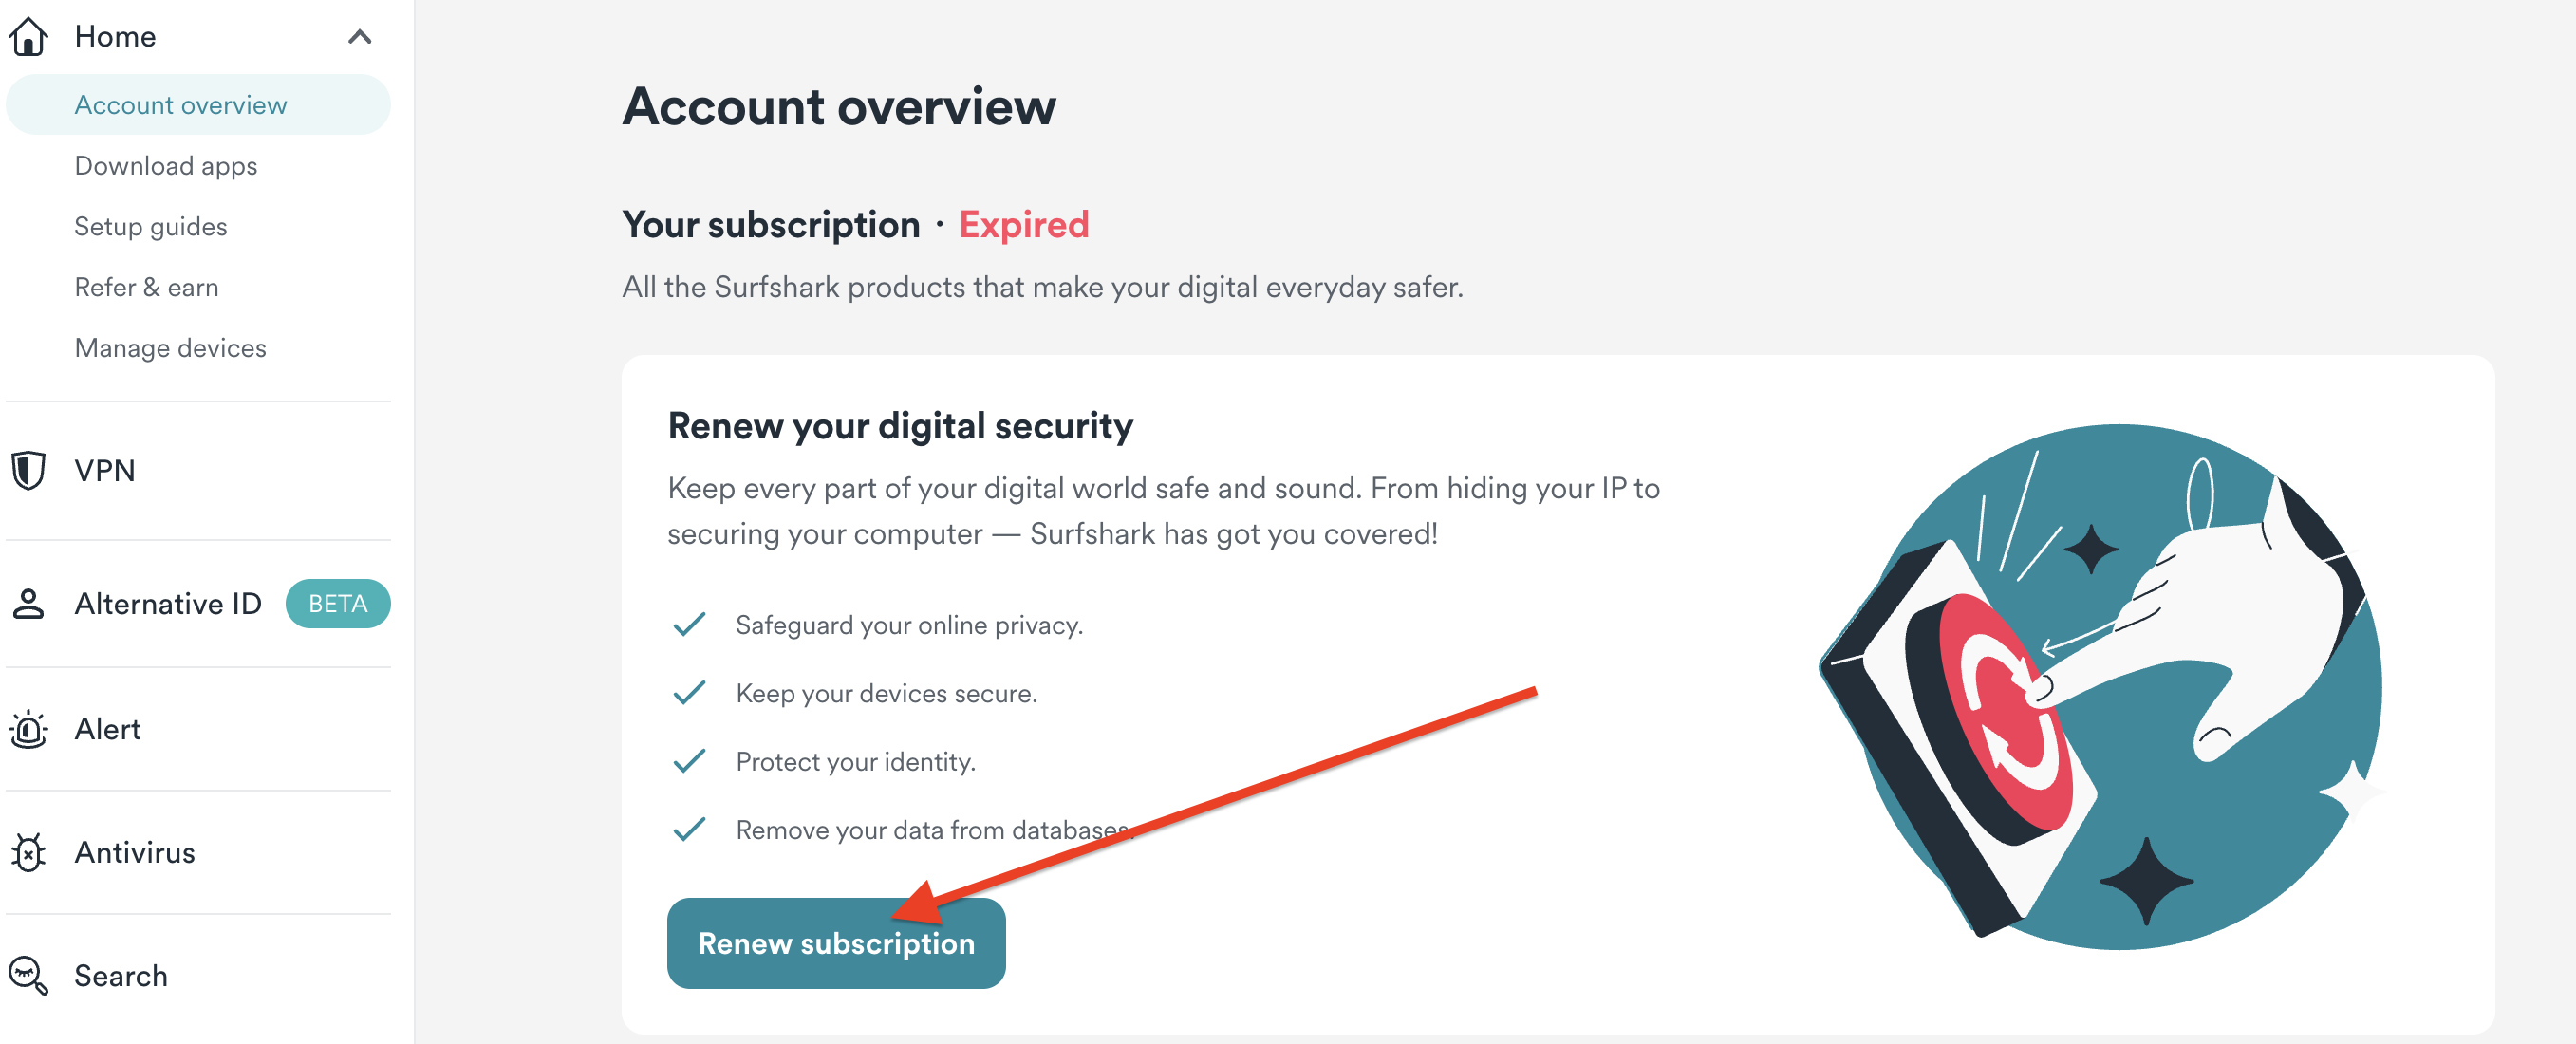The width and height of the screenshot is (2576, 1044).
Task: Go to Download apps
Action: click(x=166, y=166)
